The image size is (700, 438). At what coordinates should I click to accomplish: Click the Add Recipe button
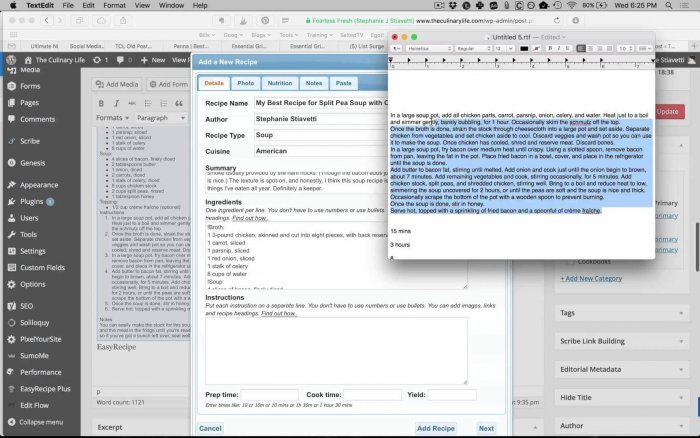[x=436, y=428]
